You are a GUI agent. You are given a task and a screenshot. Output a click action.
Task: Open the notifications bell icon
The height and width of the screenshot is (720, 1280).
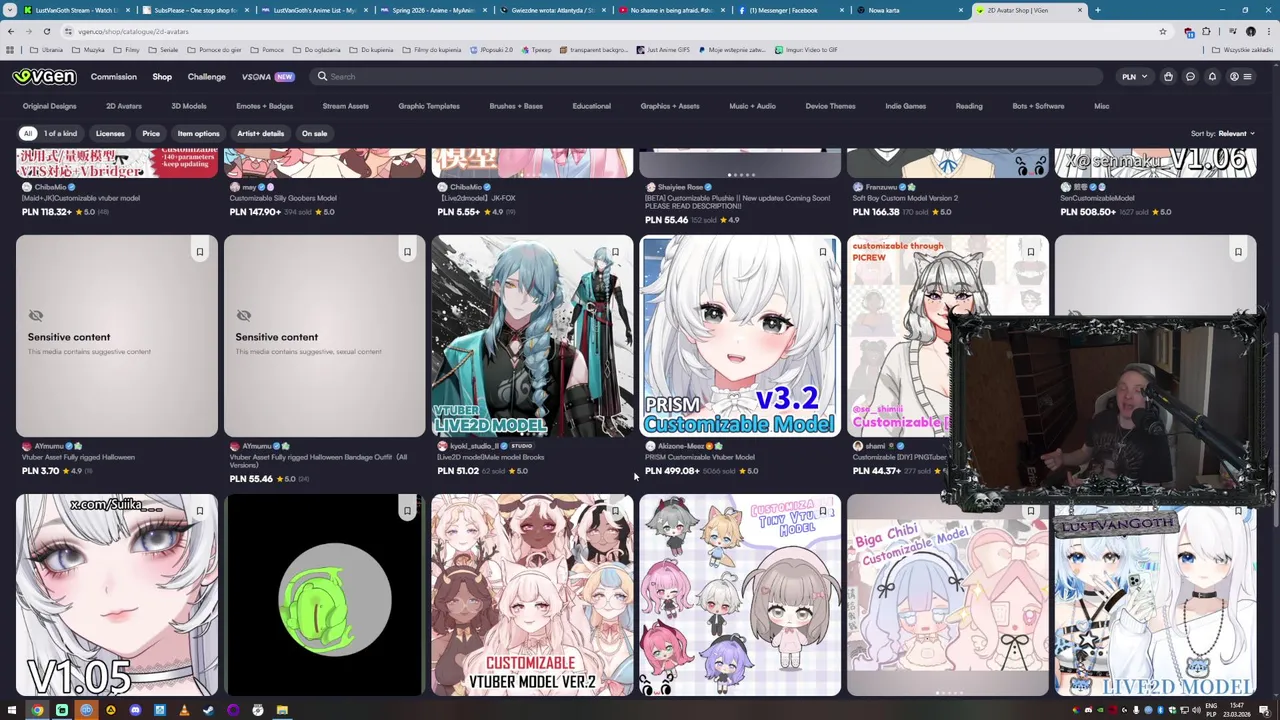click(x=1212, y=77)
